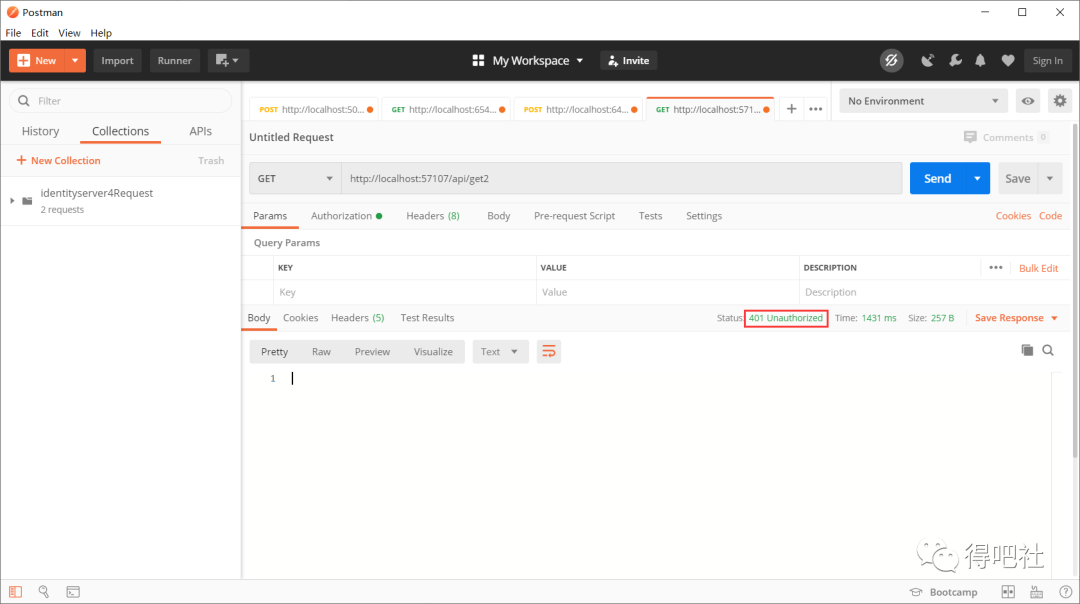Open the new window icon dropdown
This screenshot has height=604, width=1080.
pos(227,61)
